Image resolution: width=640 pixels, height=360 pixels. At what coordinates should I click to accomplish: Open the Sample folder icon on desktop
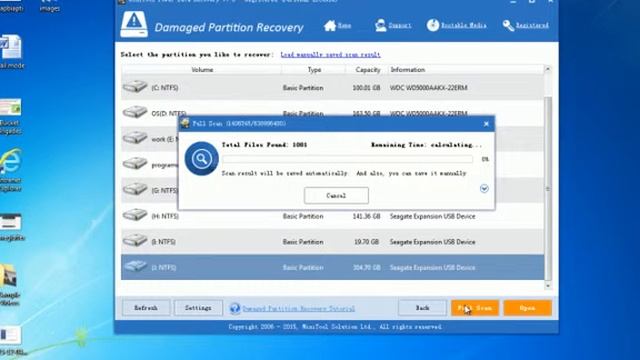tap(9, 276)
